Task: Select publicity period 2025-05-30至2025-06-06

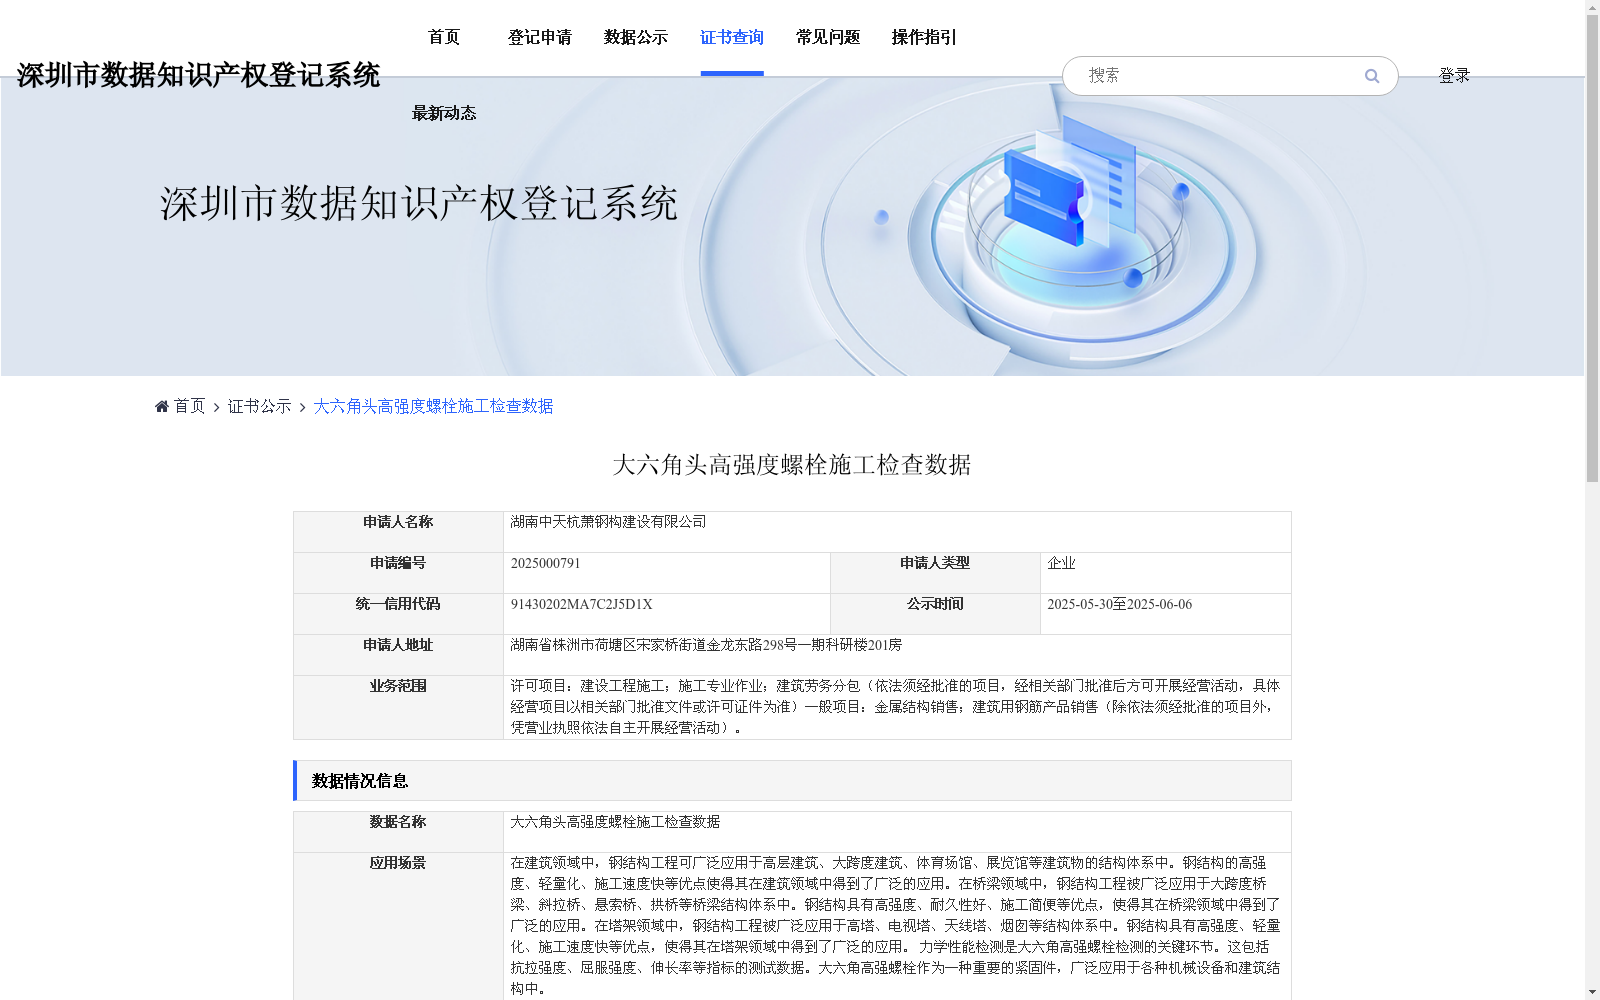Action: pos(1119,604)
